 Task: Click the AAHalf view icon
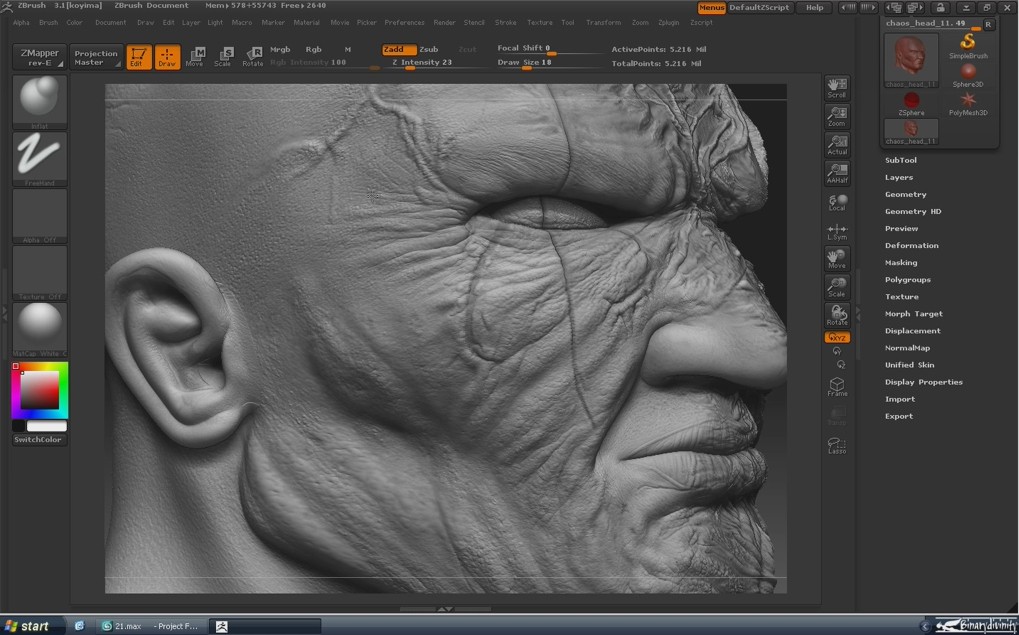pos(837,173)
